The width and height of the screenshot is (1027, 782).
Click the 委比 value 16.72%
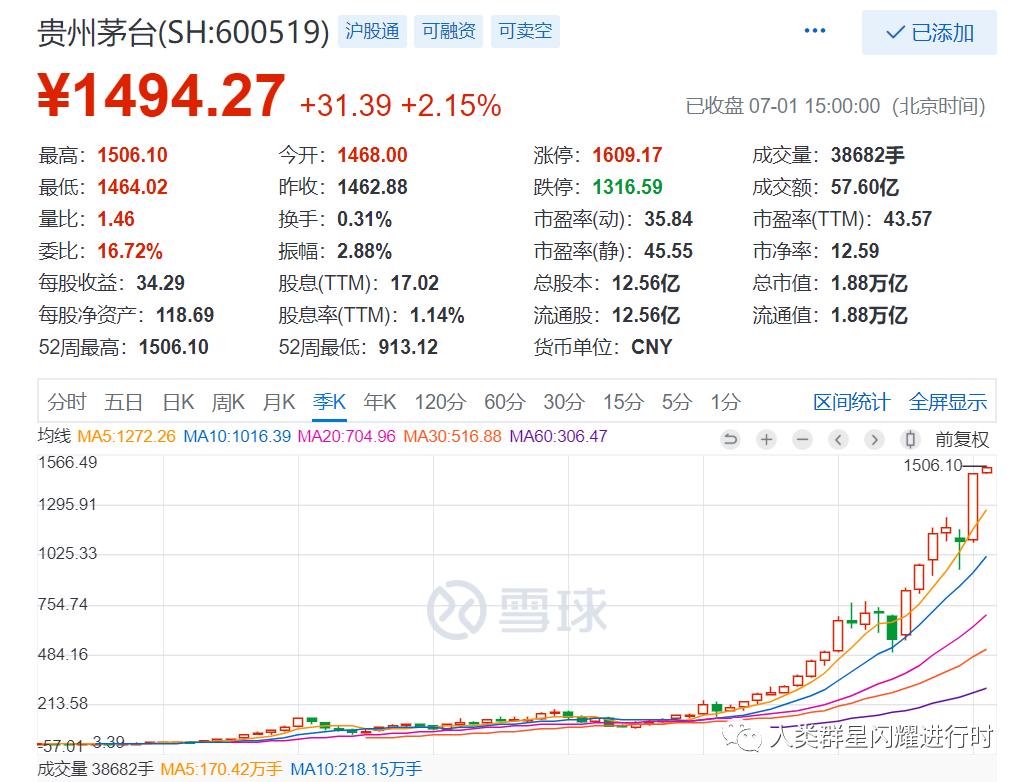[130, 251]
